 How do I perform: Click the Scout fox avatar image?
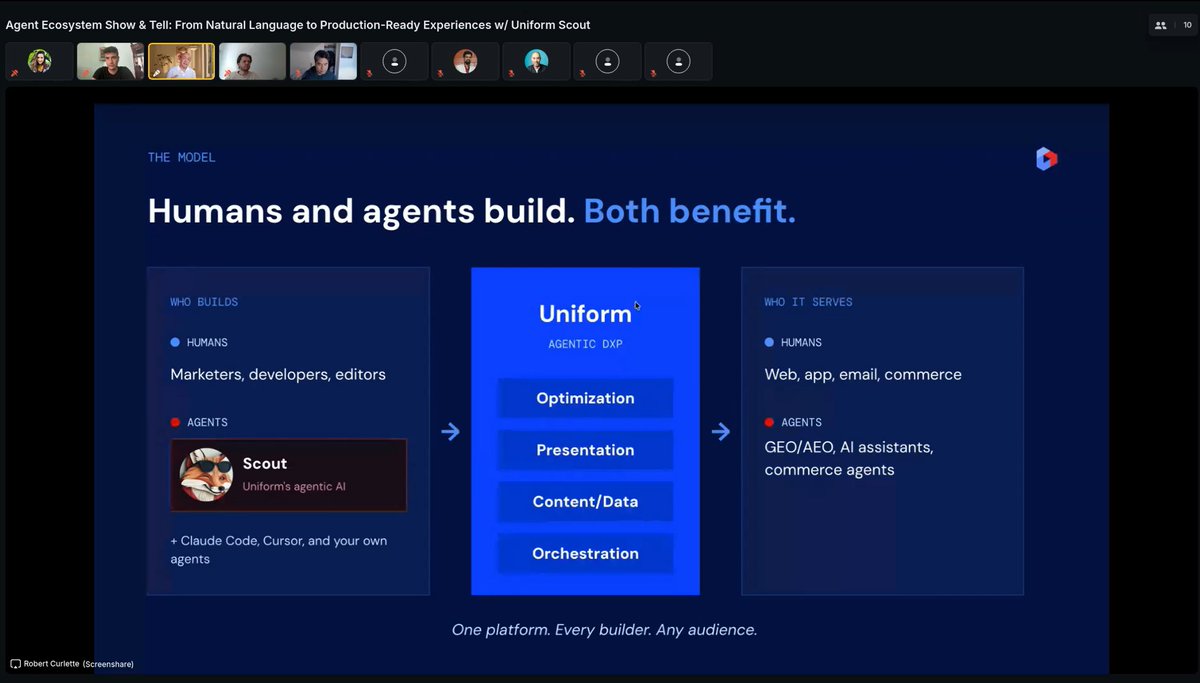click(x=206, y=474)
